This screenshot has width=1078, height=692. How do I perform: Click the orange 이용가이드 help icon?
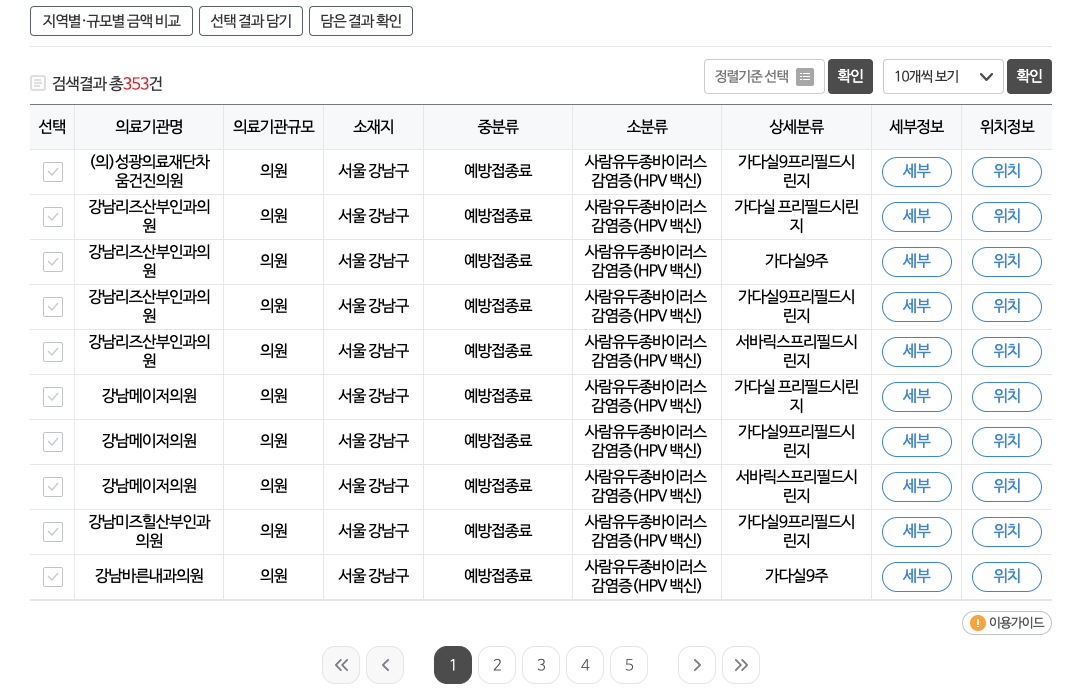(x=977, y=622)
